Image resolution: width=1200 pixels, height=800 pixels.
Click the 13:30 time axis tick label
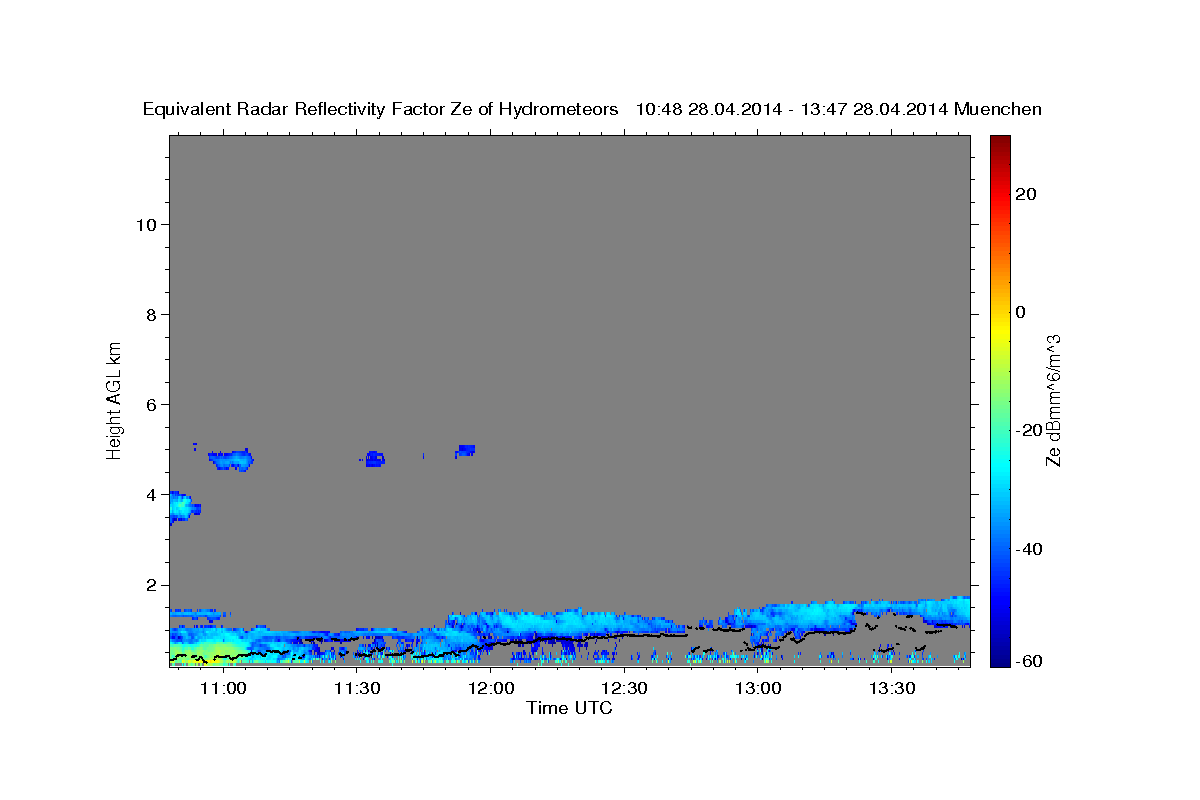click(x=893, y=689)
